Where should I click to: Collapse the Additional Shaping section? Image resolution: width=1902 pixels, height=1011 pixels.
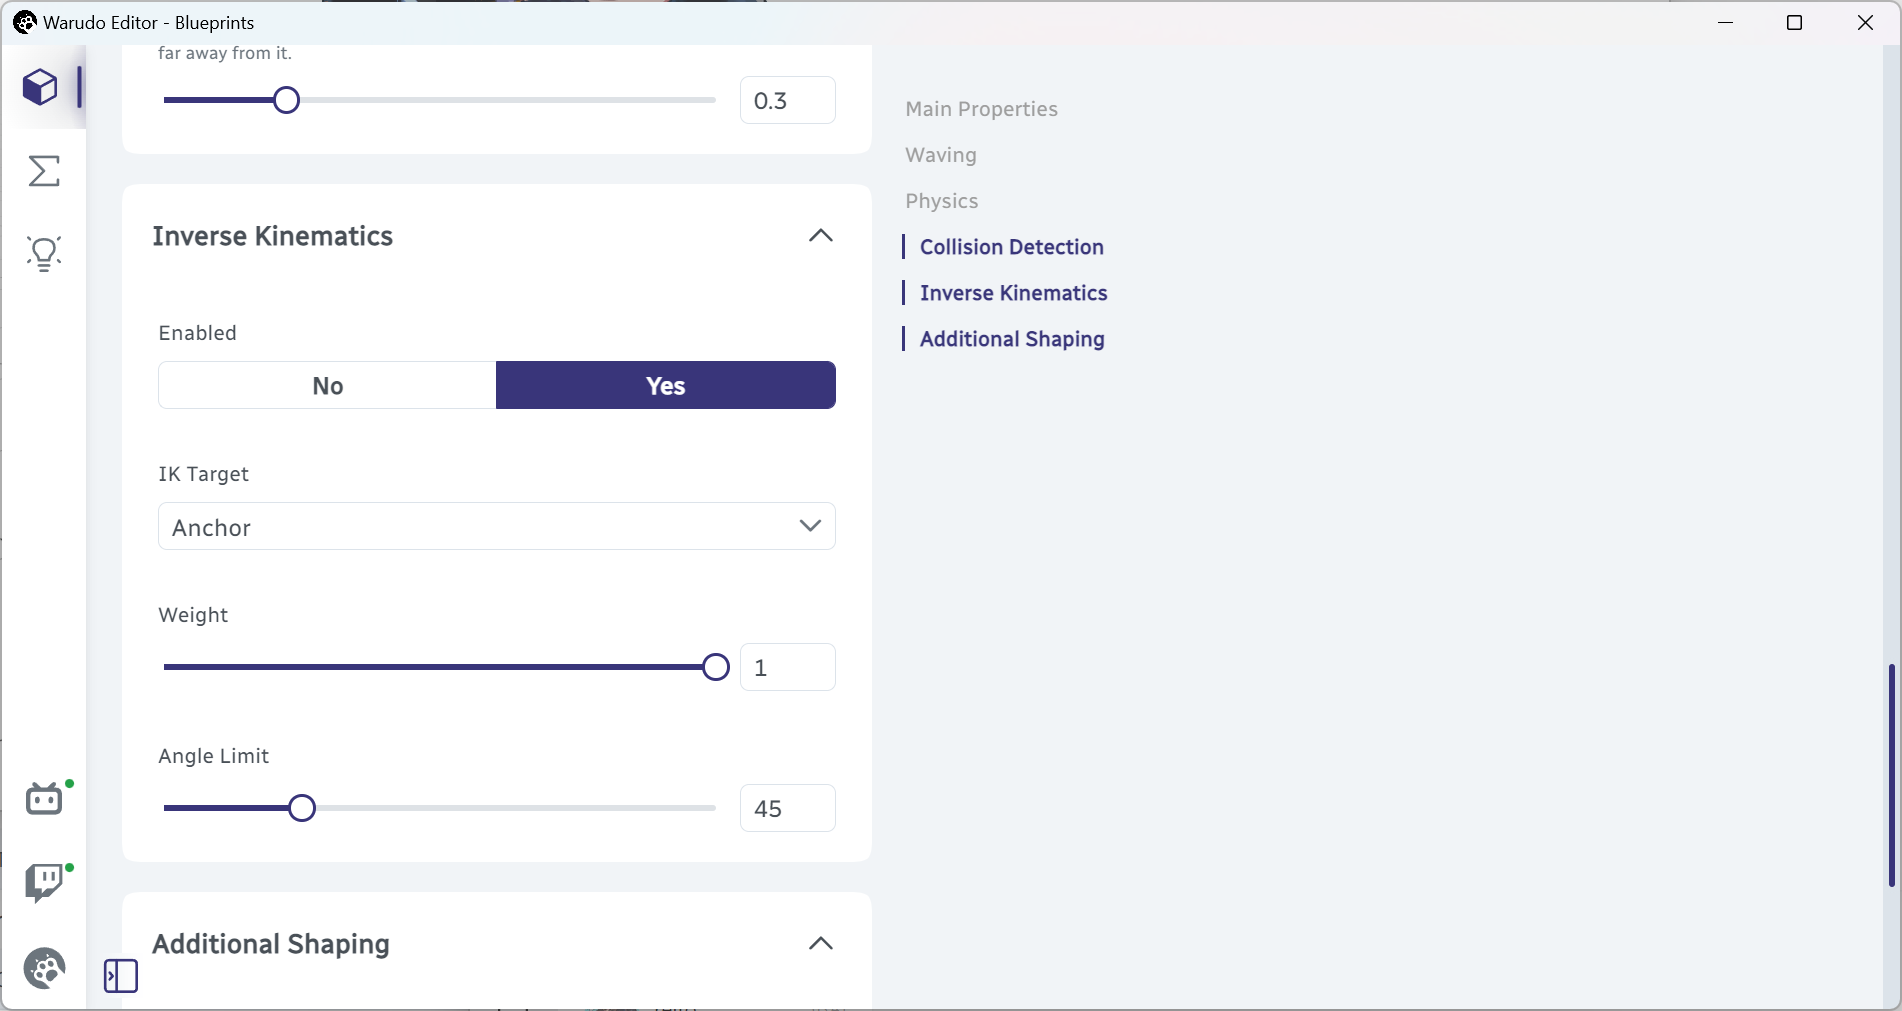pyautogui.click(x=821, y=944)
